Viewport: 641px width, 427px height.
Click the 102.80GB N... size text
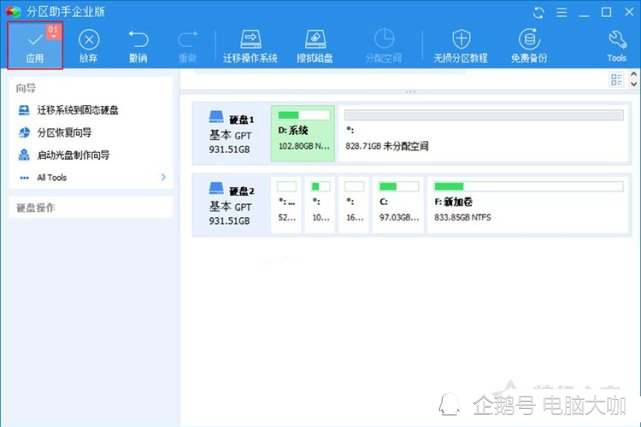pyautogui.click(x=304, y=146)
